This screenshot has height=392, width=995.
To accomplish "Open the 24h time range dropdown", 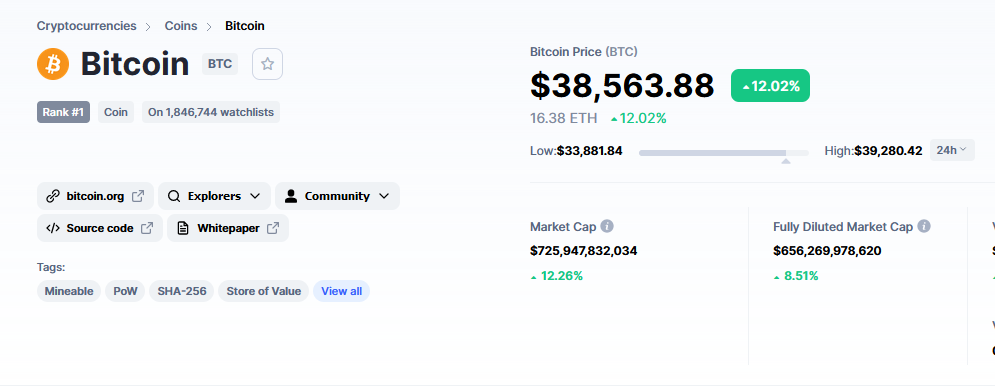I will point(952,150).
